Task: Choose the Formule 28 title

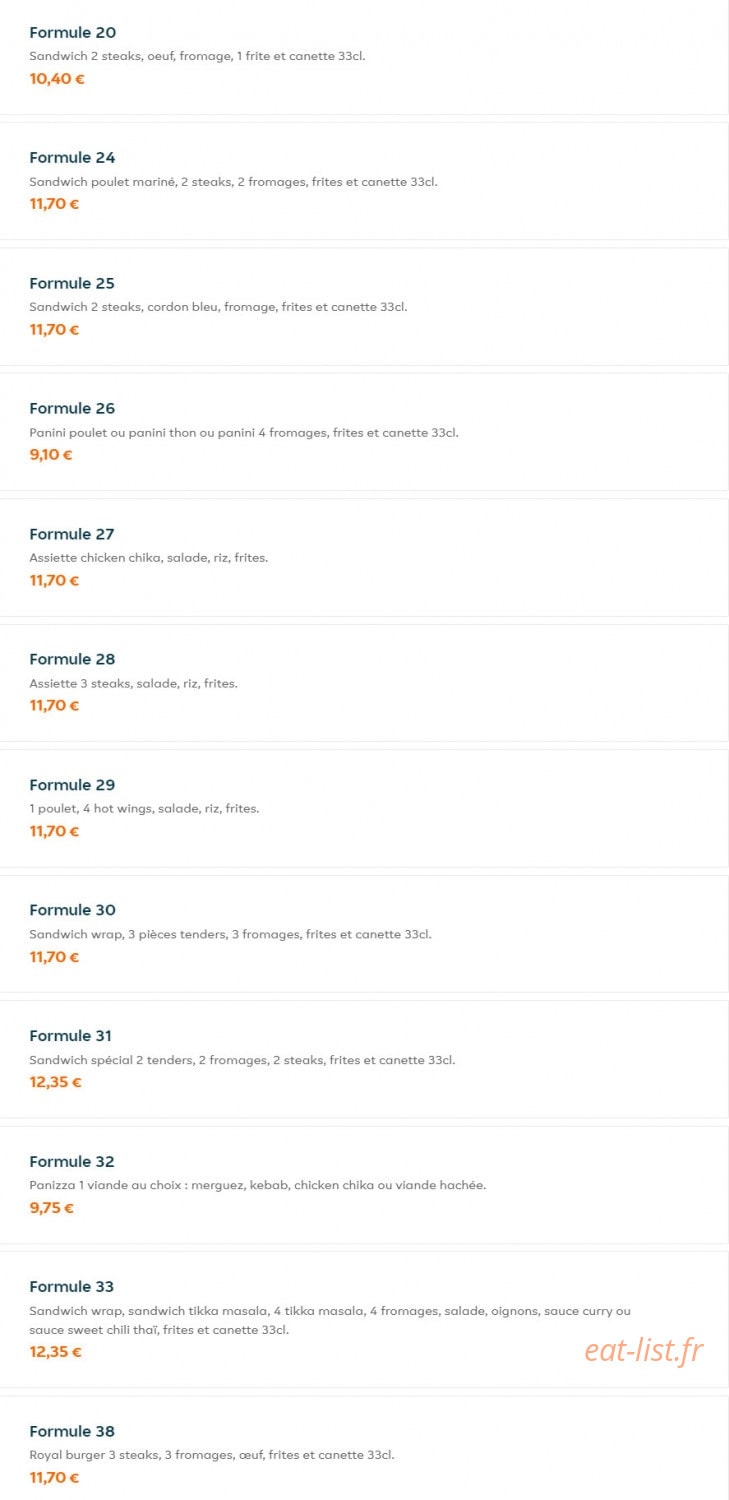Action: pos(72,659)
